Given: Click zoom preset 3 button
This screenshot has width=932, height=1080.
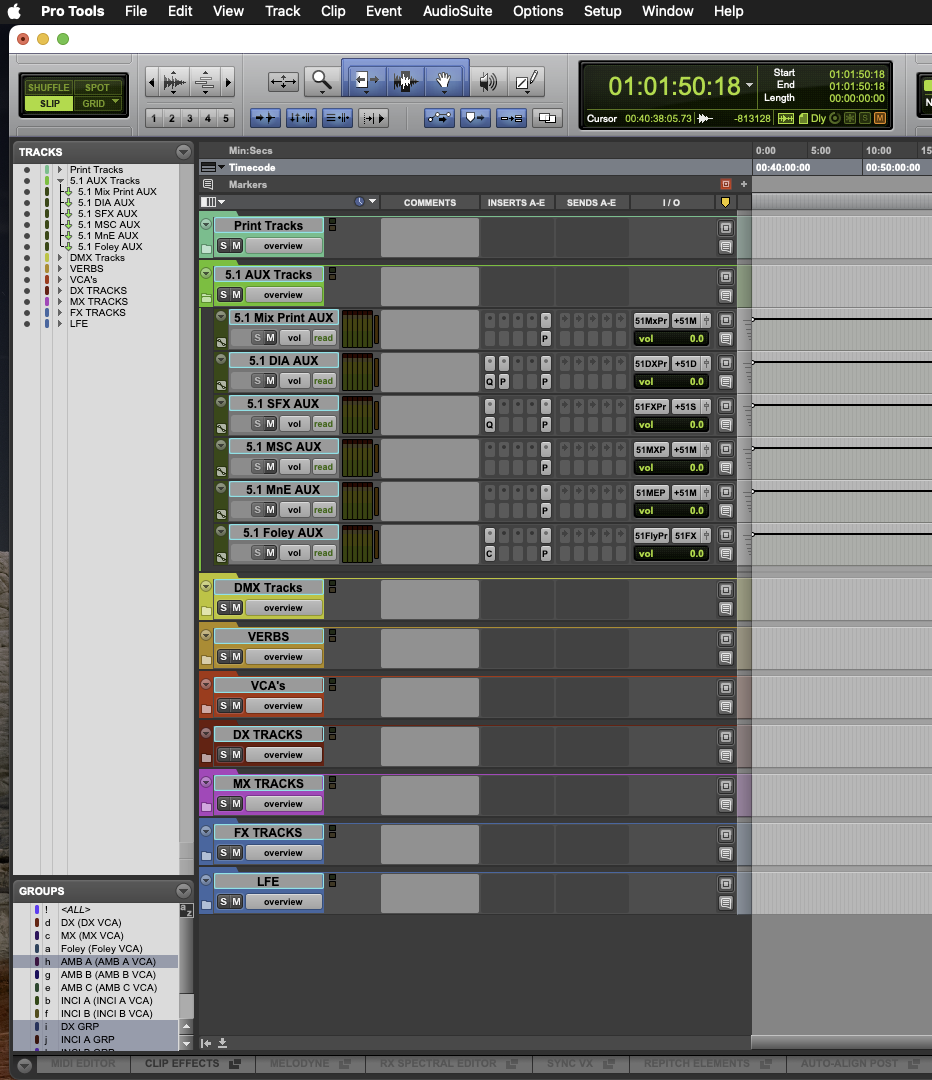Looking at the screenshot, I should [189, 118].
